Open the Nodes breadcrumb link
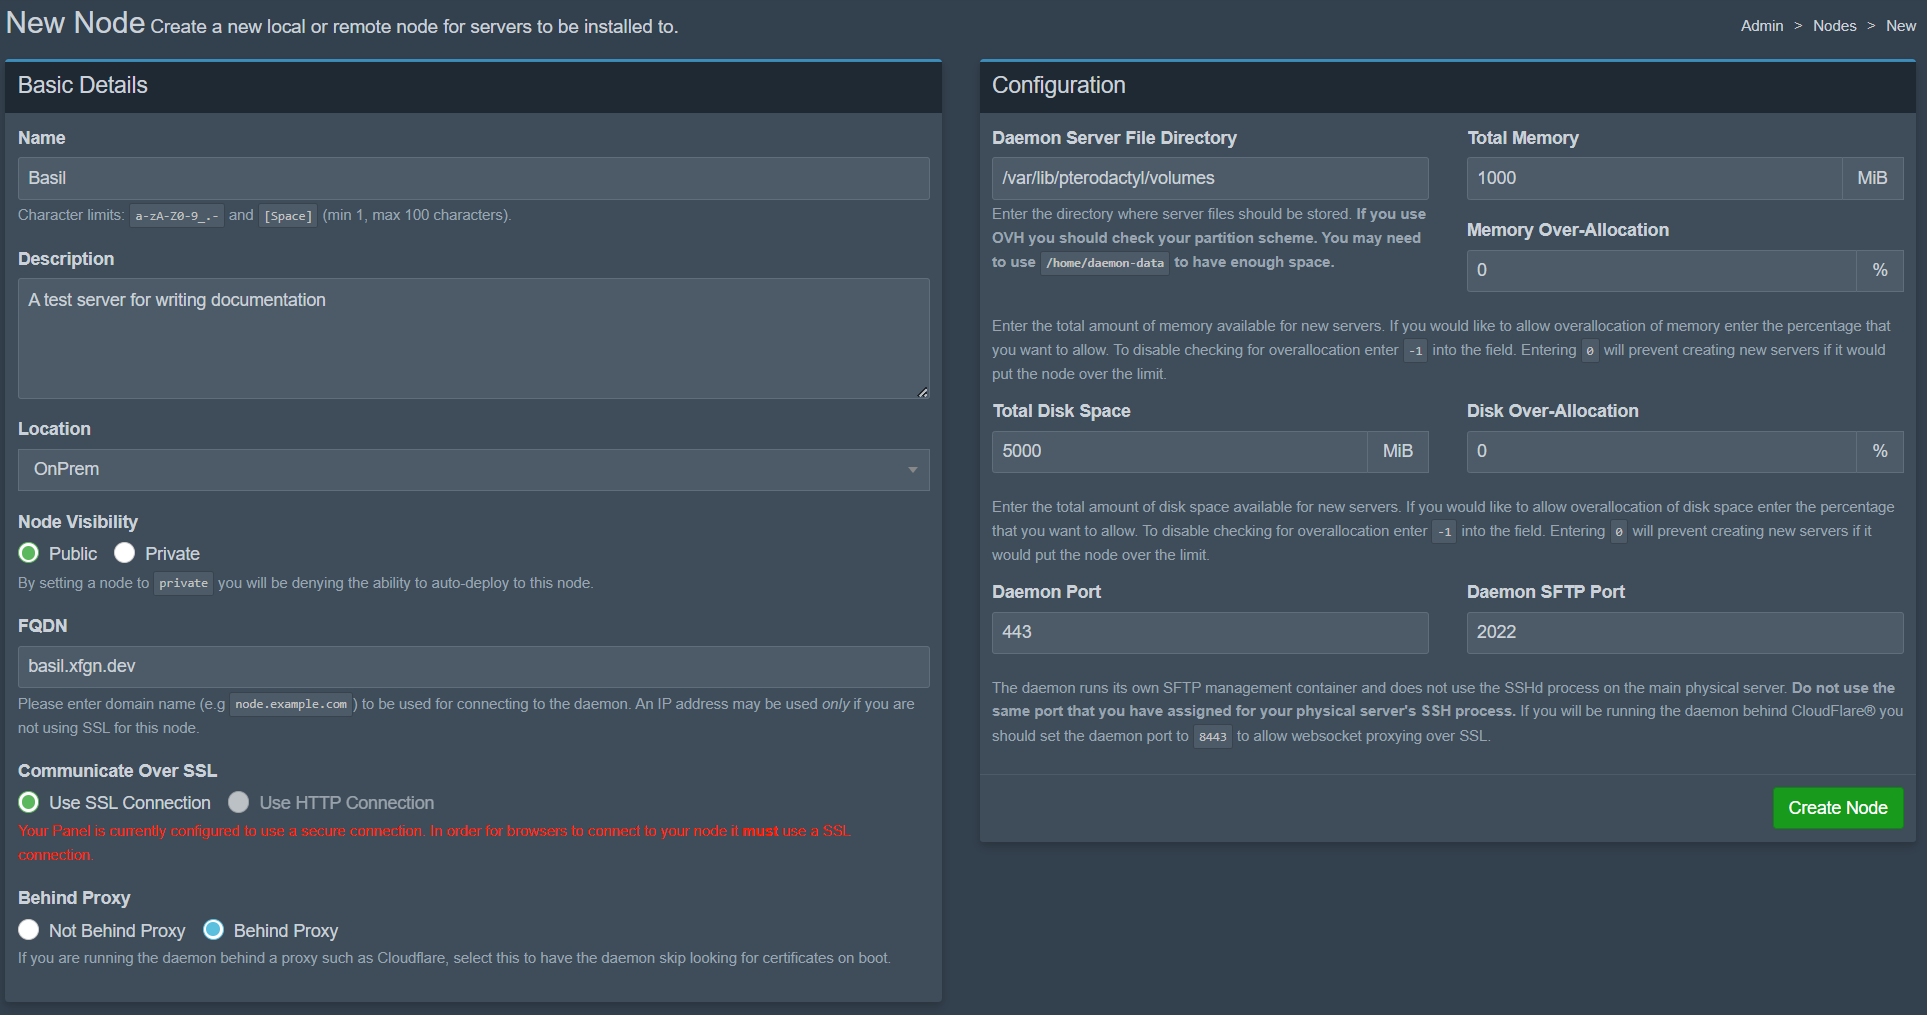This screenshot has height=1015, width=1927. pos(1834,26)
